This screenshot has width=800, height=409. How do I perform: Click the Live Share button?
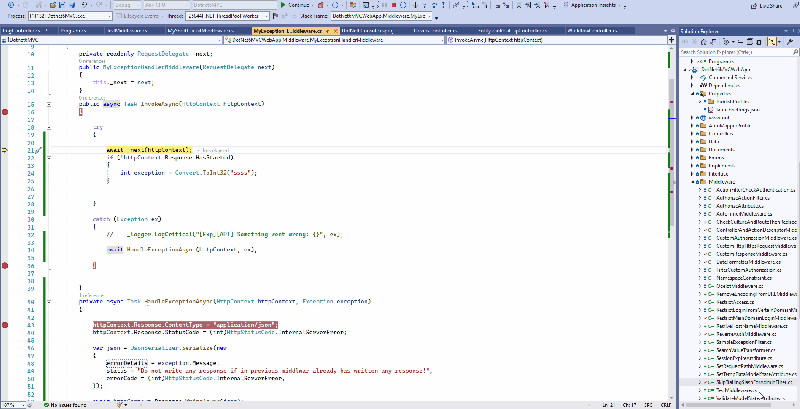click(769, 5)
